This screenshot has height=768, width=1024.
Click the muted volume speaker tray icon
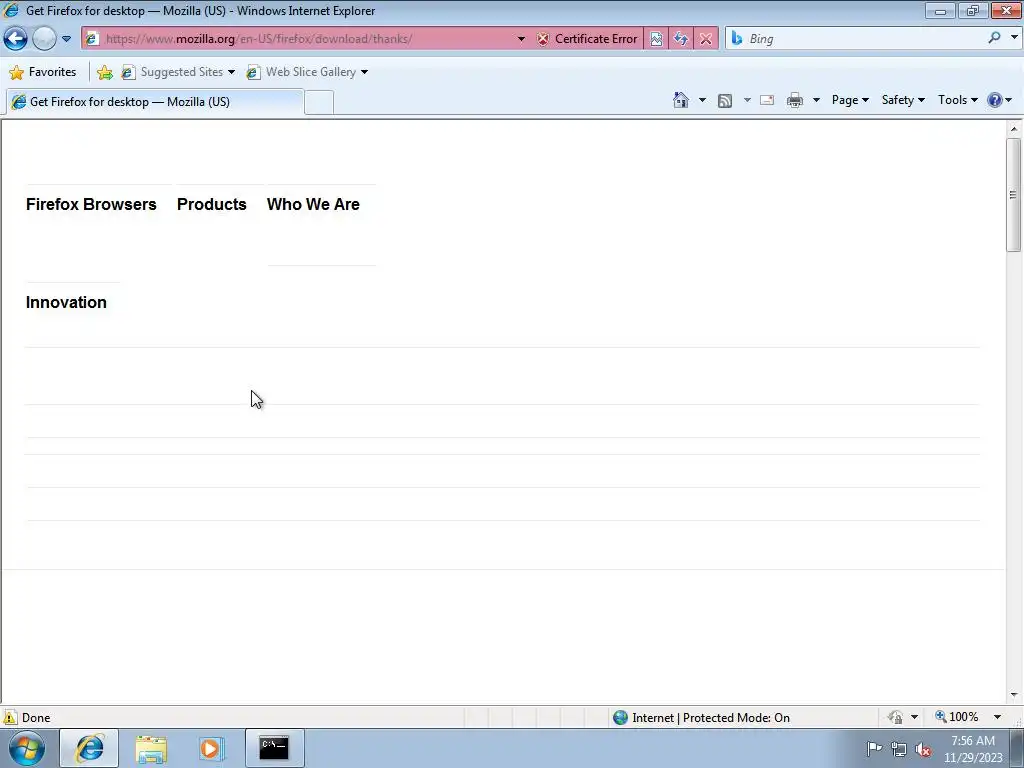tap(923, 749)
